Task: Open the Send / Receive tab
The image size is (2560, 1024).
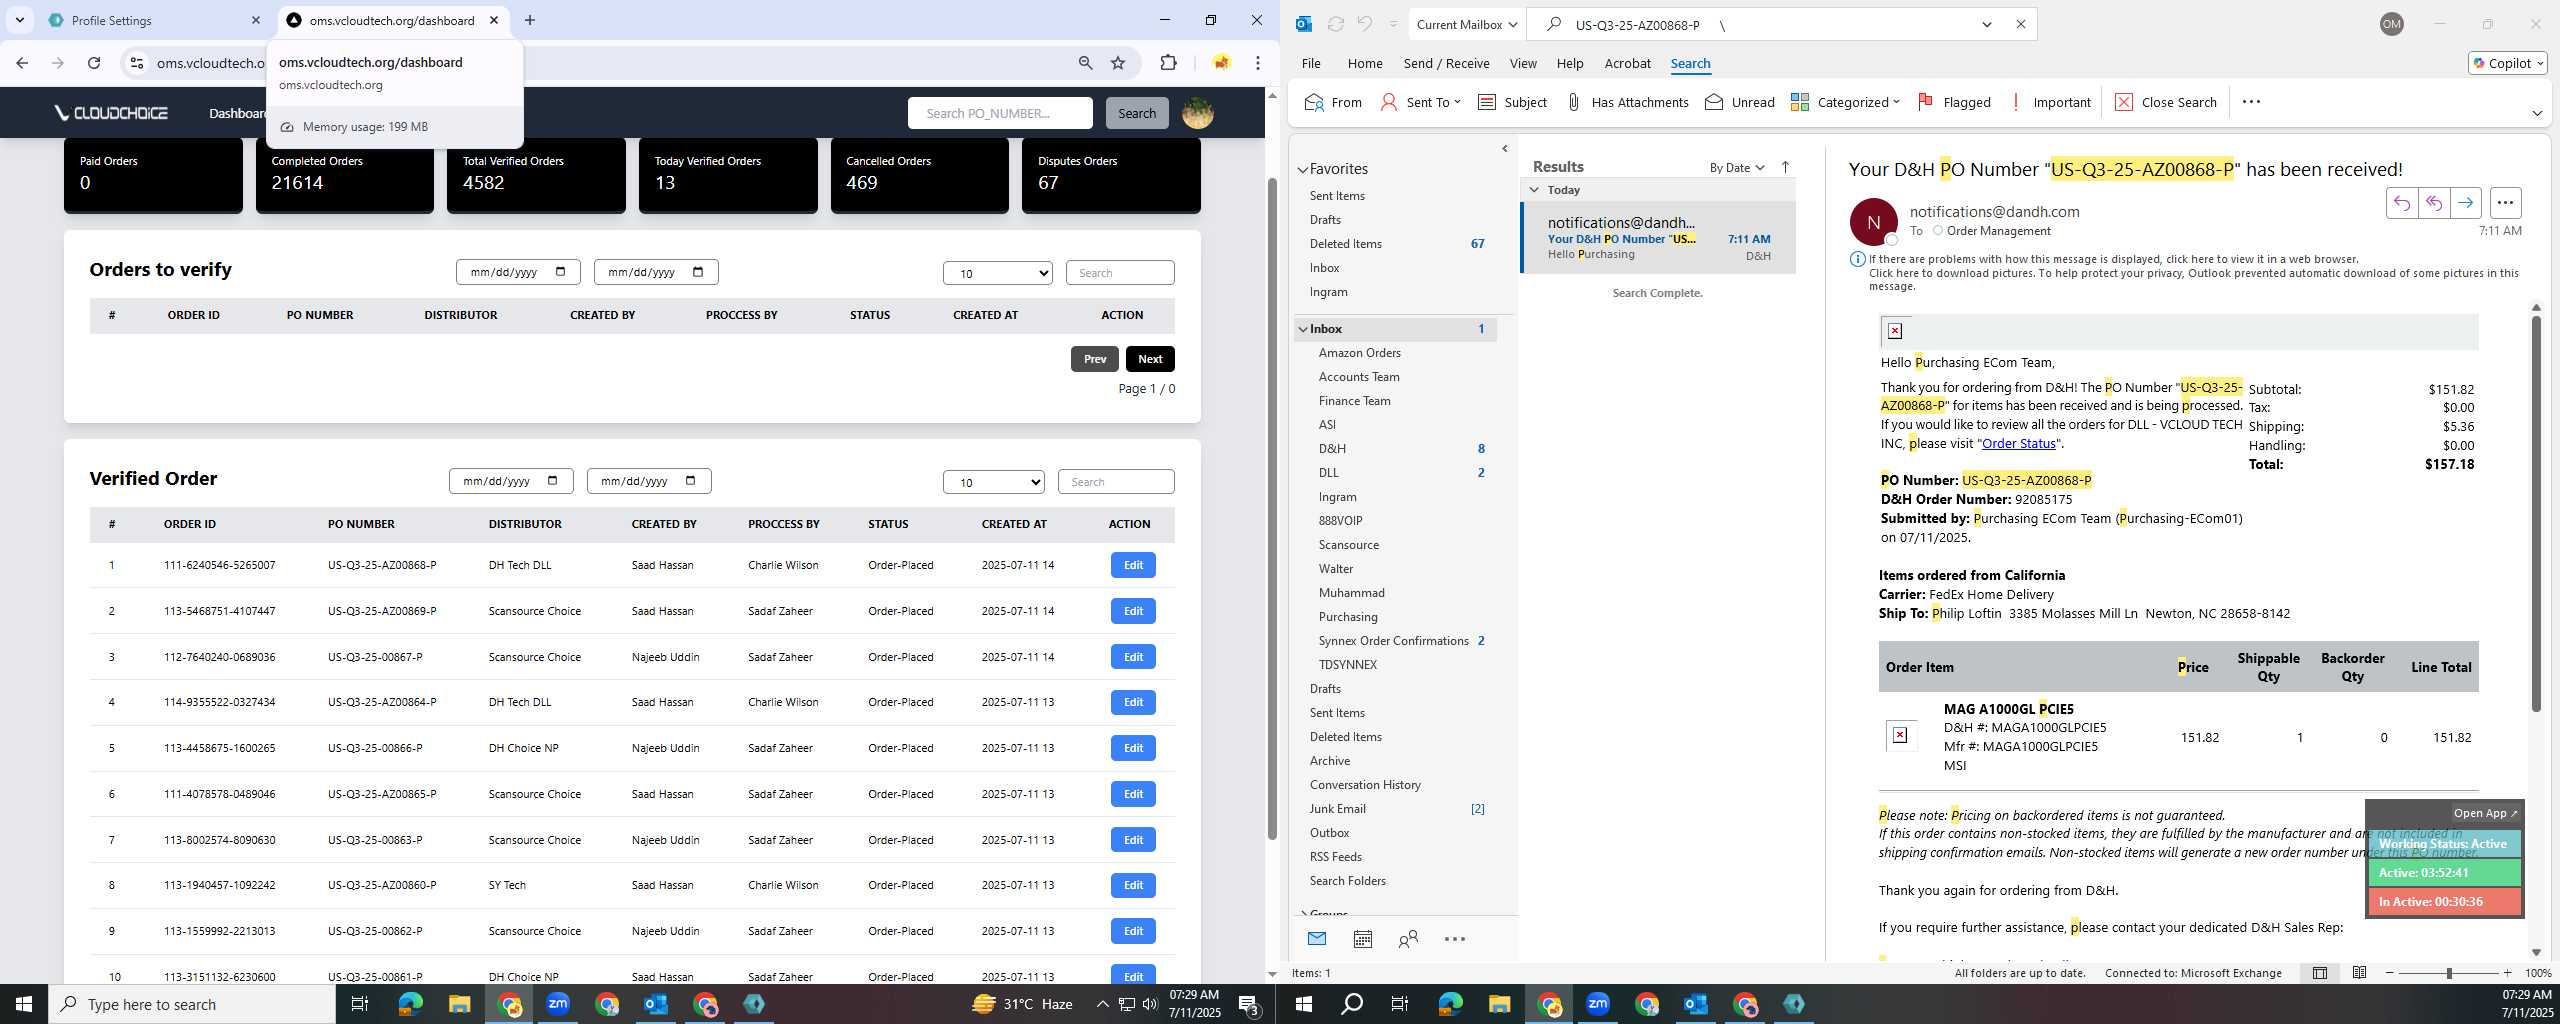Action: click(x=1446, y=63)
